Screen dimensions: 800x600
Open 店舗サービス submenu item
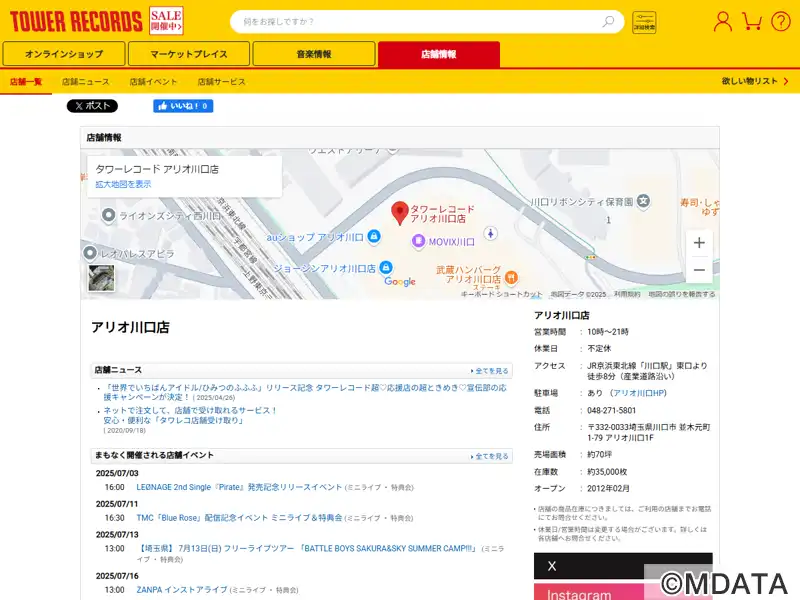pyautogui.click(x=221, y=82)
